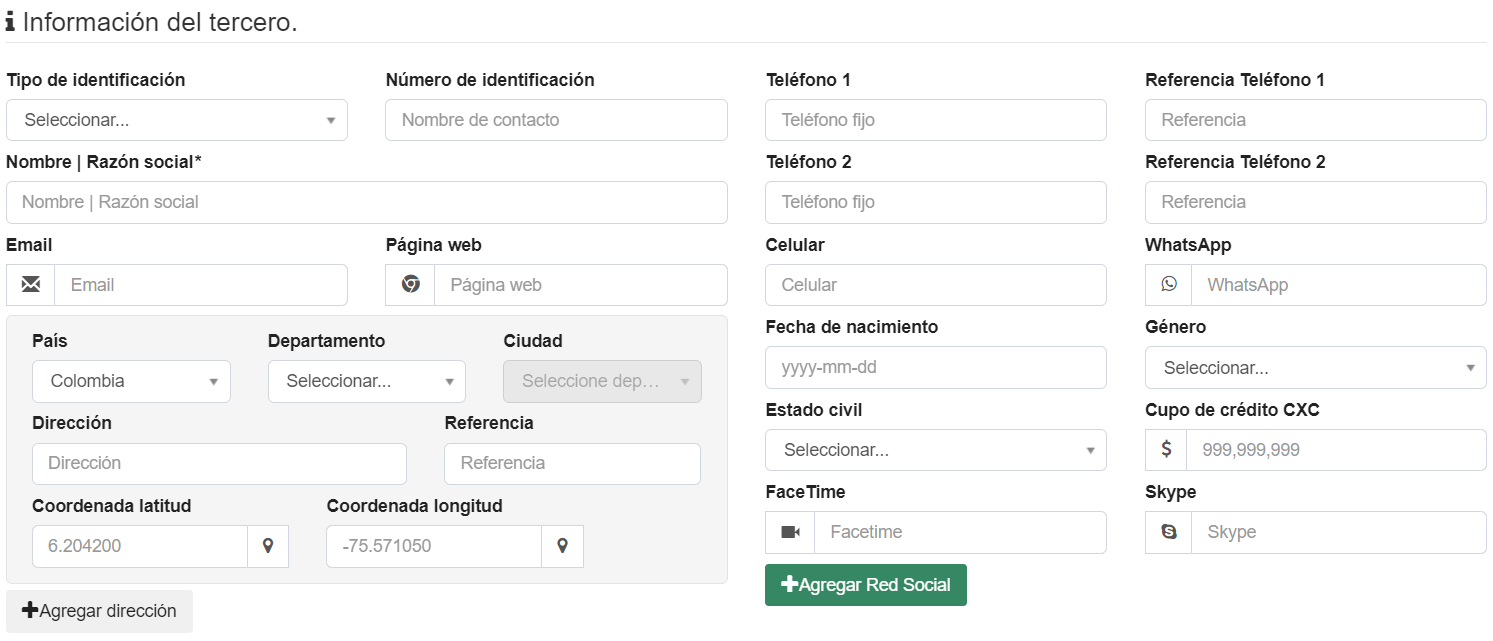Click the Referencia Teléfono 1 field
The width and height of the screenshot is (1493, 641).
tap(1315, 120)
